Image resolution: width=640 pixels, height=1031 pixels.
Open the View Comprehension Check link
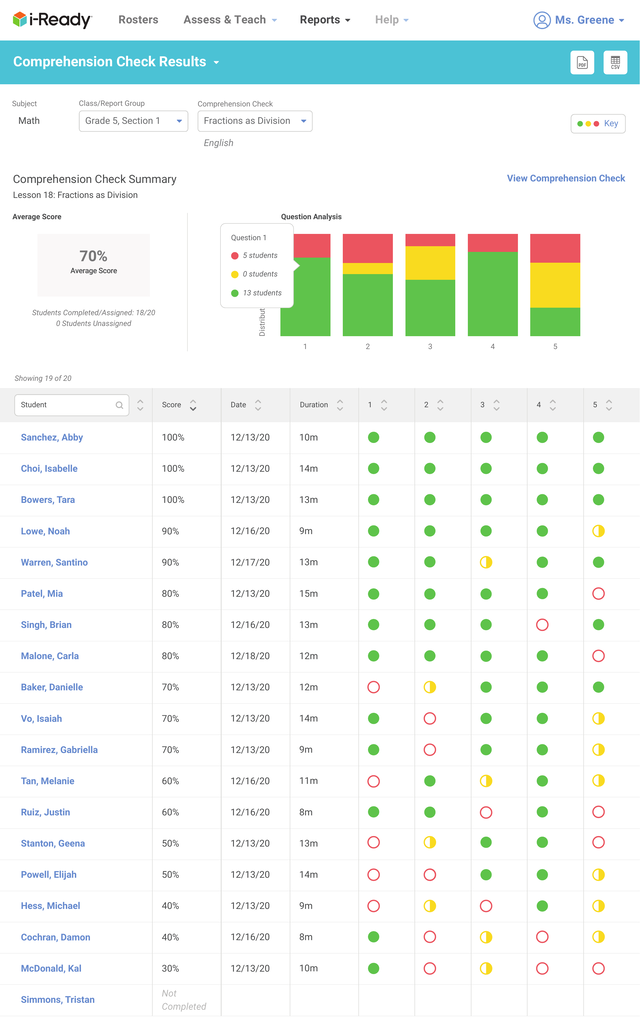[566, 178]
